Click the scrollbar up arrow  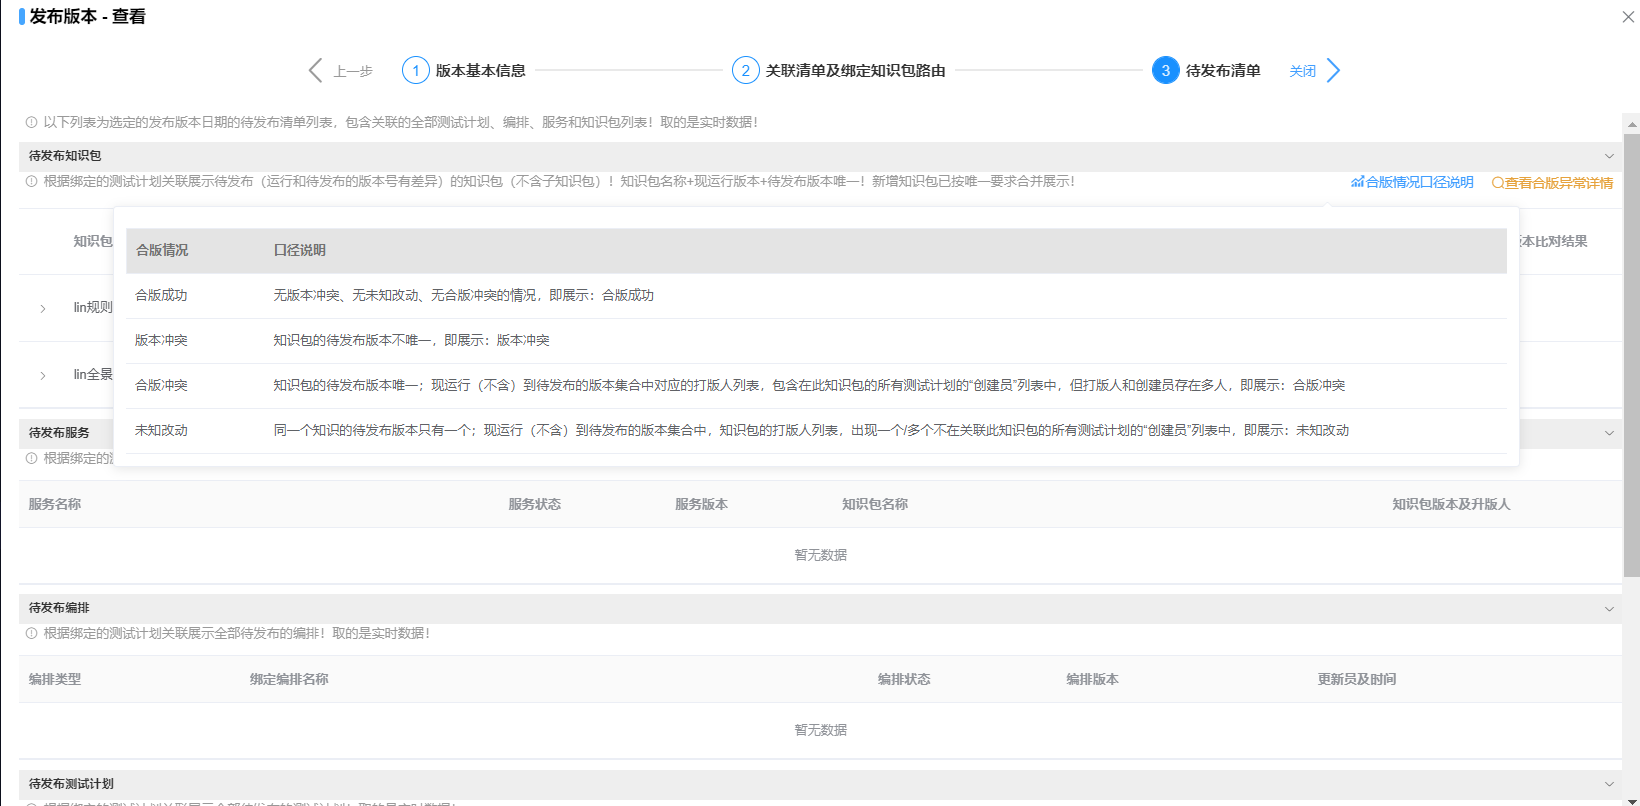coord(1632,125)
